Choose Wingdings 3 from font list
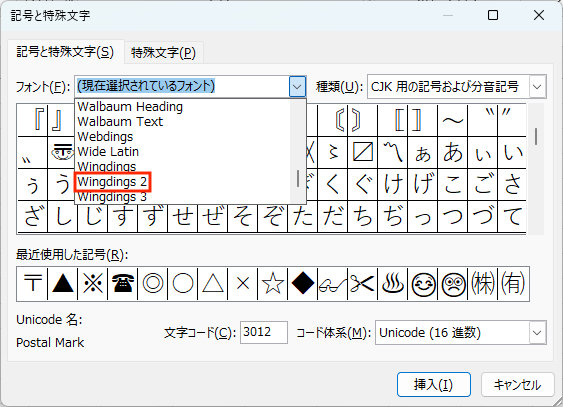Viewport: 563px width, 407px height. tap(112, 197)
